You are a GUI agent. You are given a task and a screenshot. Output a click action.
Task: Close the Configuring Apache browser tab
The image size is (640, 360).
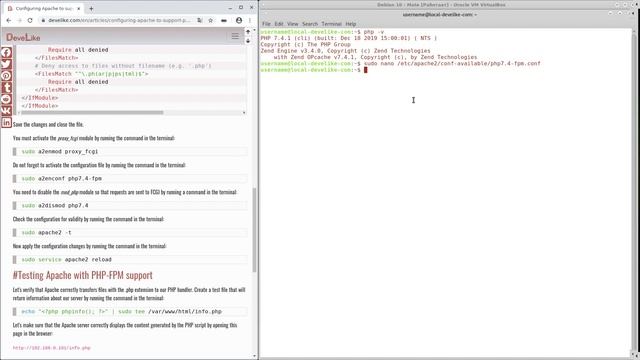[x=79, y=8]
